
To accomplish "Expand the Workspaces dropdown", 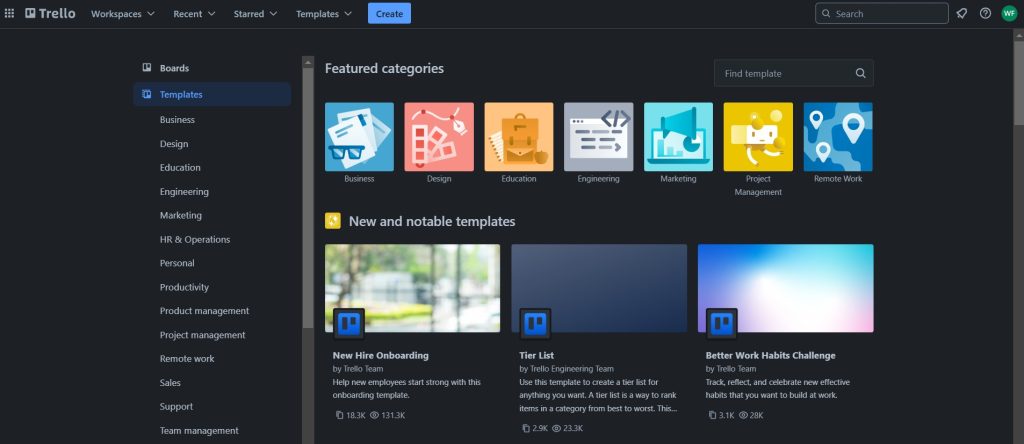I will click(122, 14).
